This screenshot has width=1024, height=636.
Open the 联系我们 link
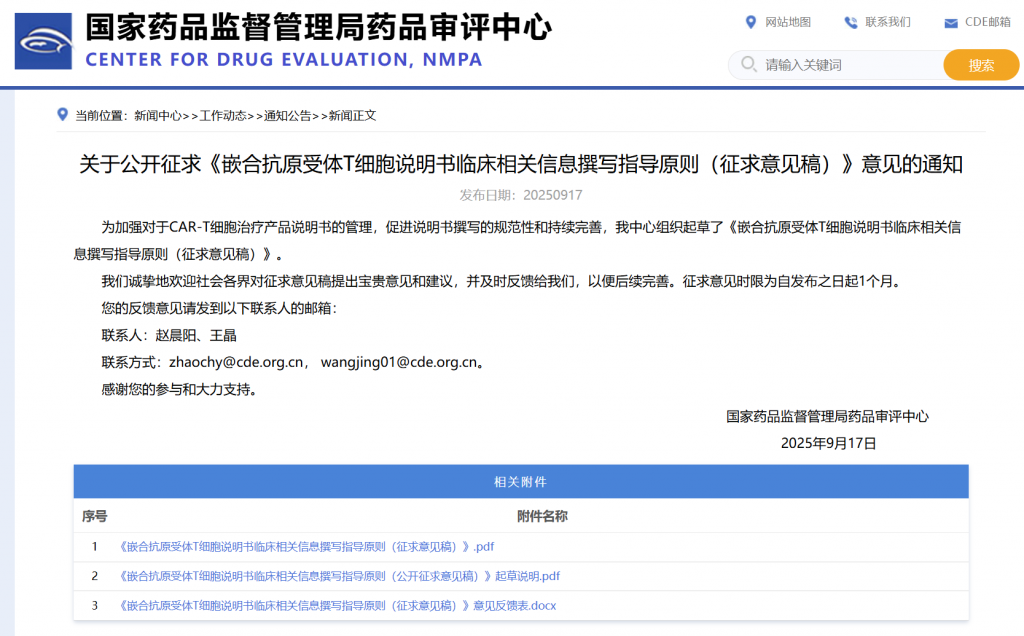(x=888, y=22)
